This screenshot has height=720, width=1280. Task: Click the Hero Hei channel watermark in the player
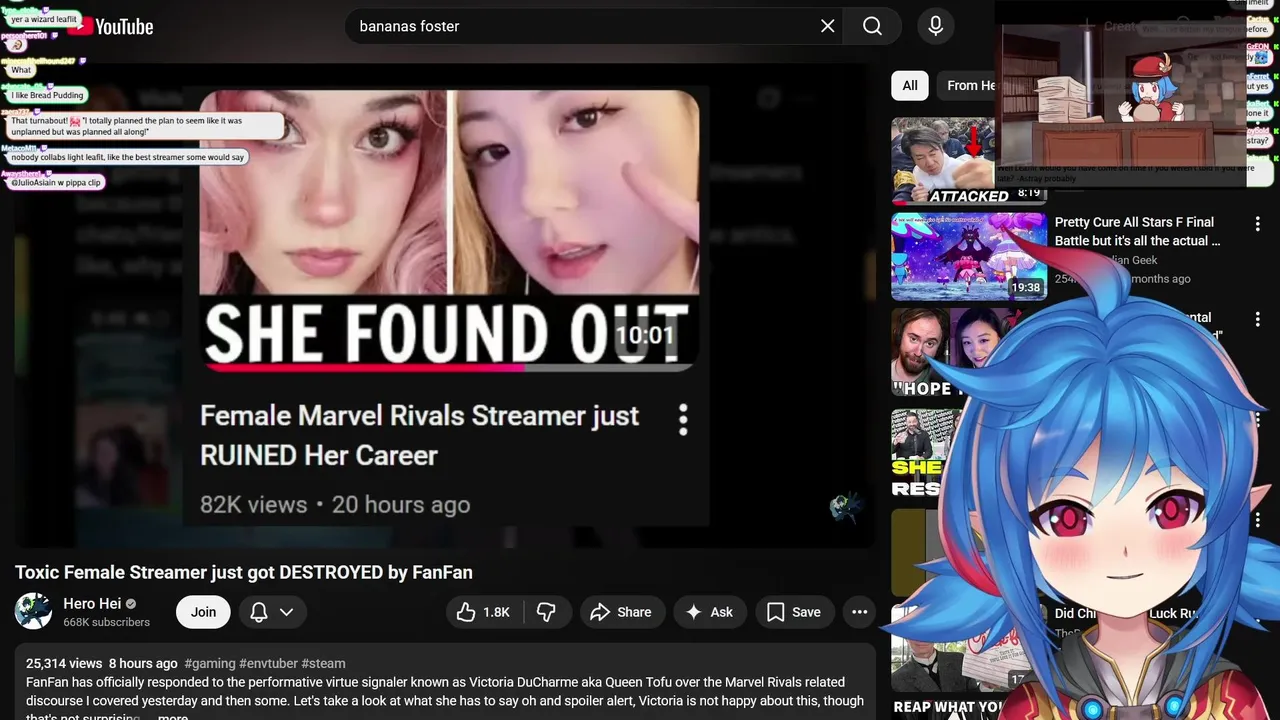click(846, 507)
